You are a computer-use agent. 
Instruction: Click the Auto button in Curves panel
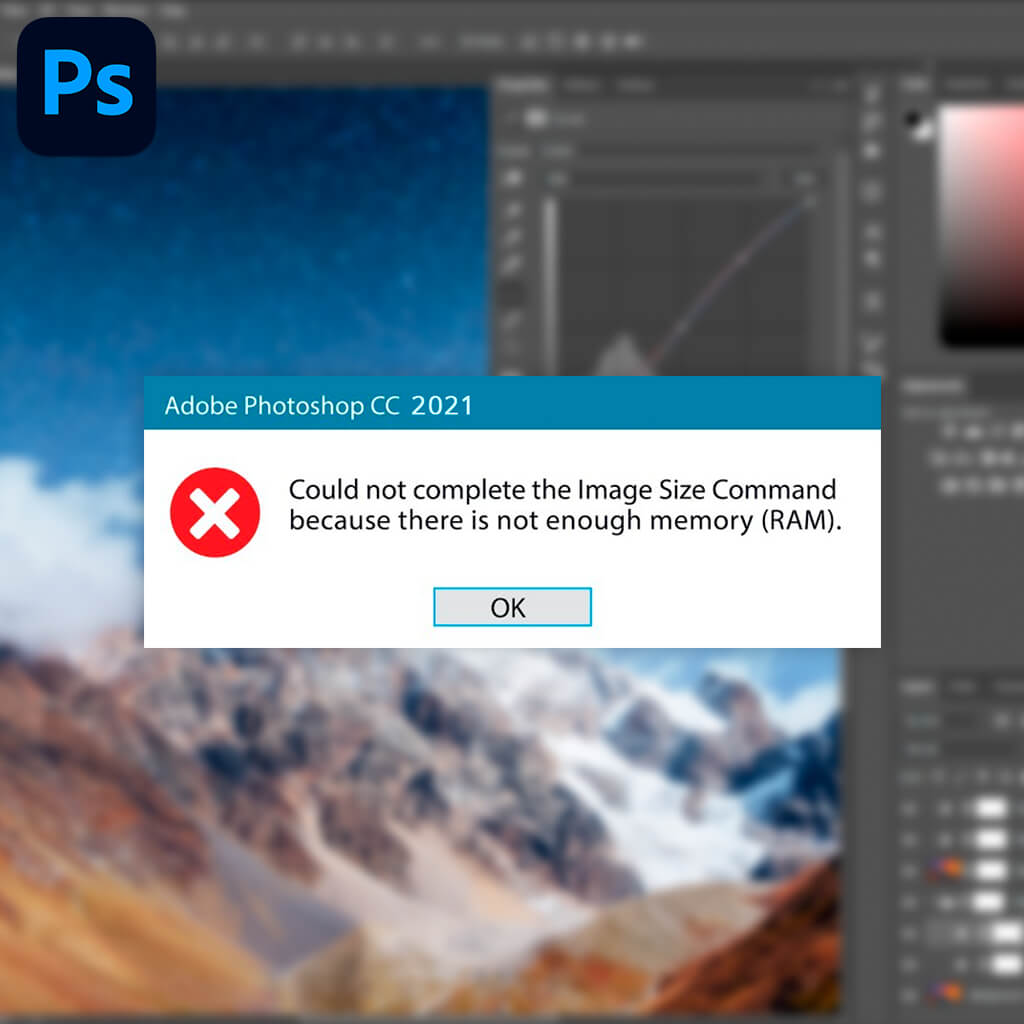click(x=805, y=178)
